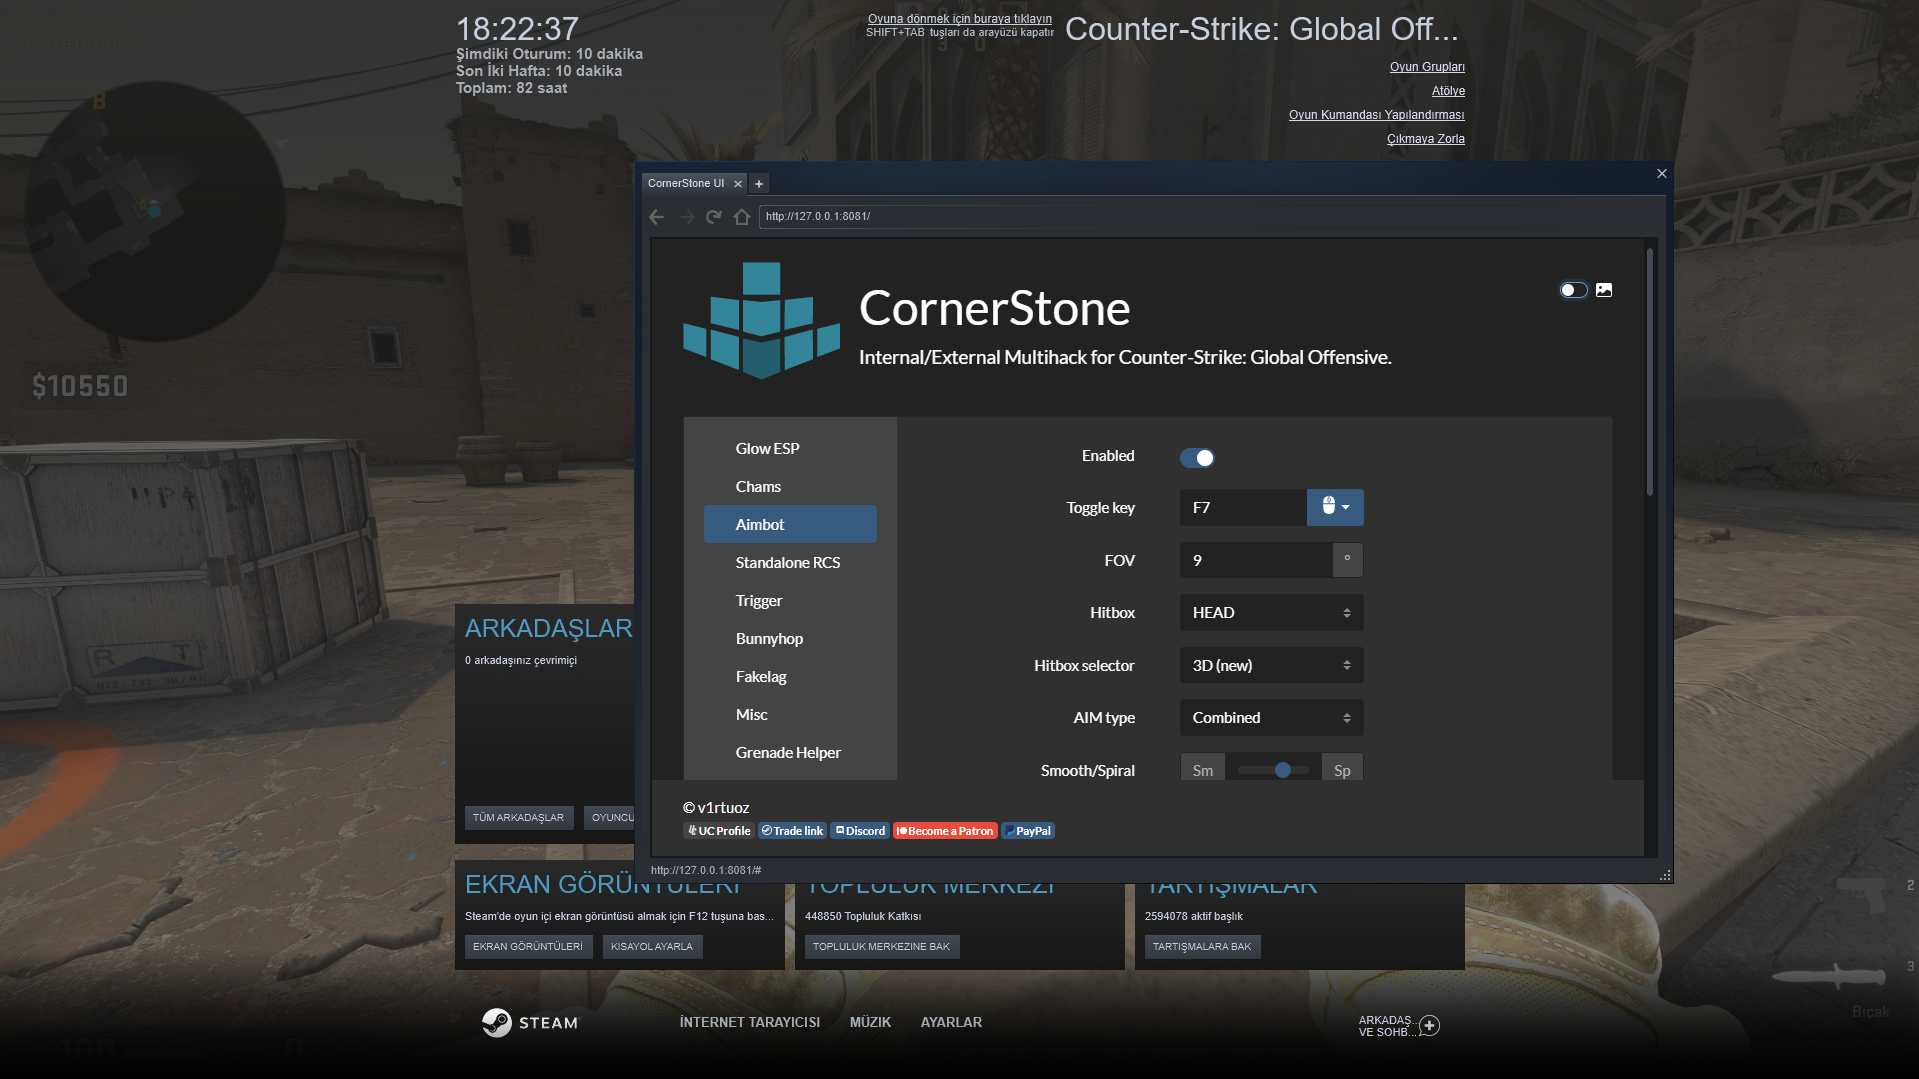Click the background image icon
The width and height of the screenshot is (1919, 1079).
click(x=1604, y=290)
